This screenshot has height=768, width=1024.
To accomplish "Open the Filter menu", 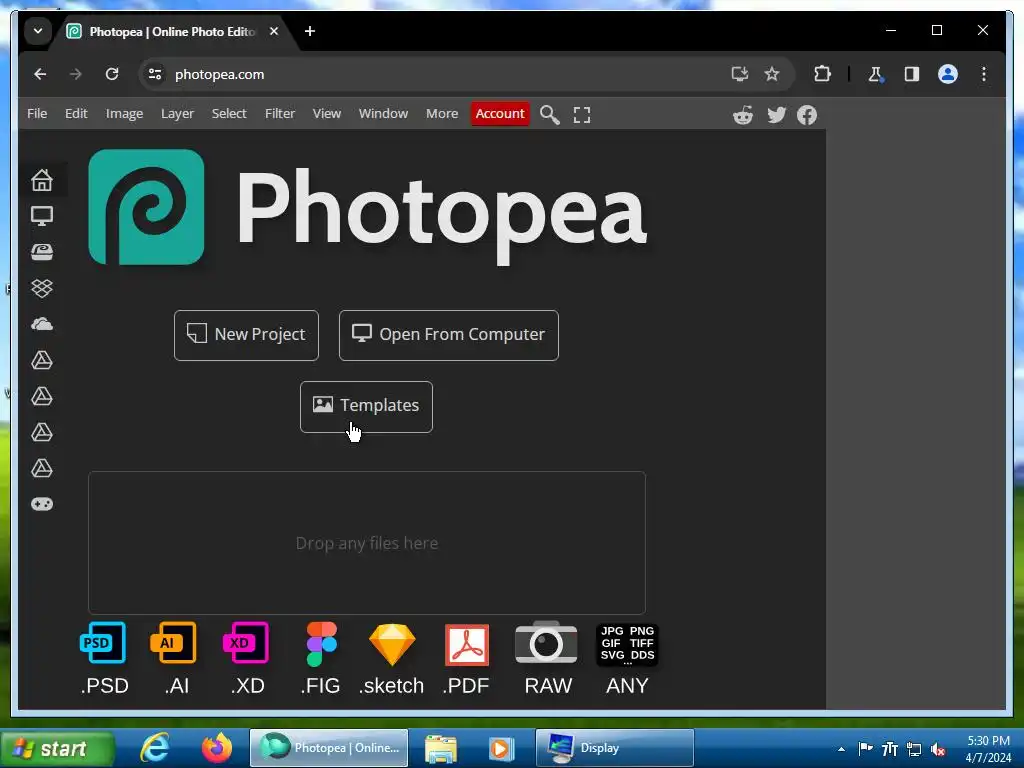I will coord(280,114).
